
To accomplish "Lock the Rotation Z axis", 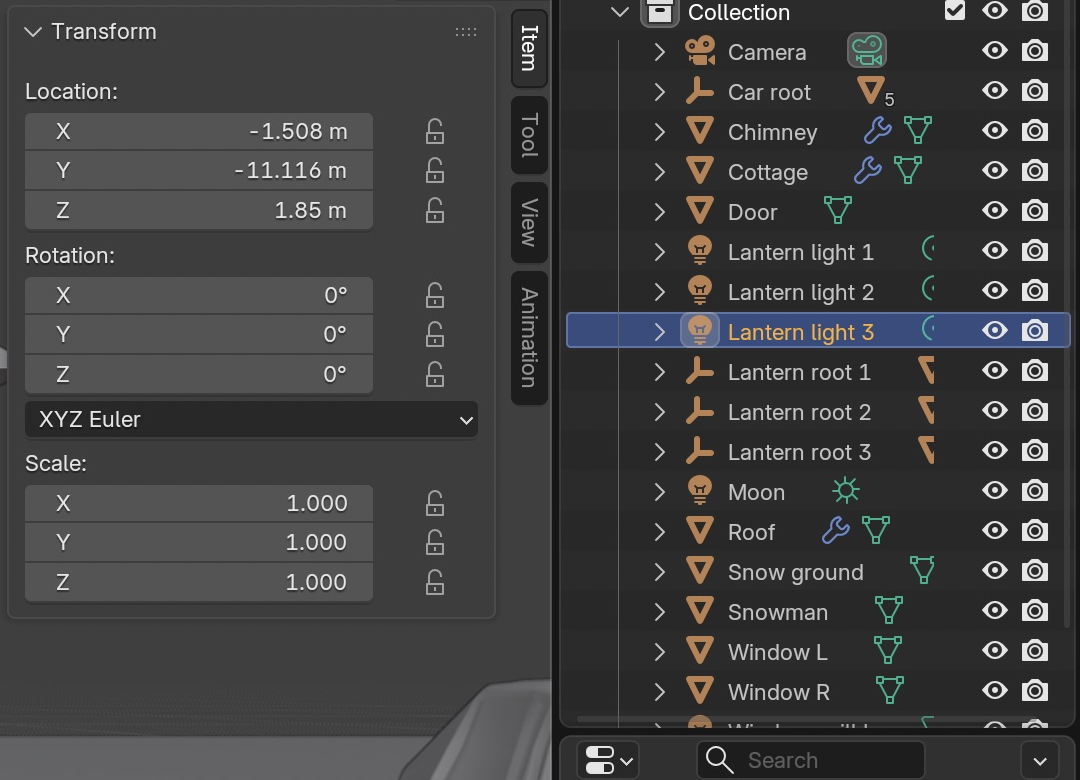I will (x=435, y=374).
